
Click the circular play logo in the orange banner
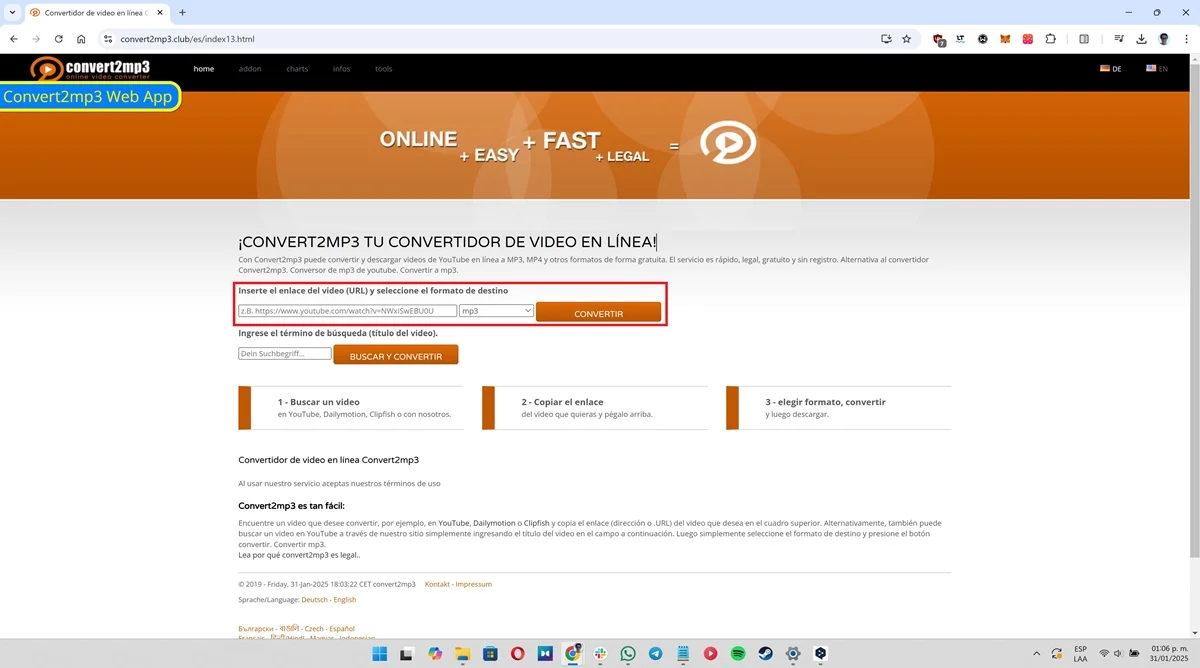[x=729, y=142]
